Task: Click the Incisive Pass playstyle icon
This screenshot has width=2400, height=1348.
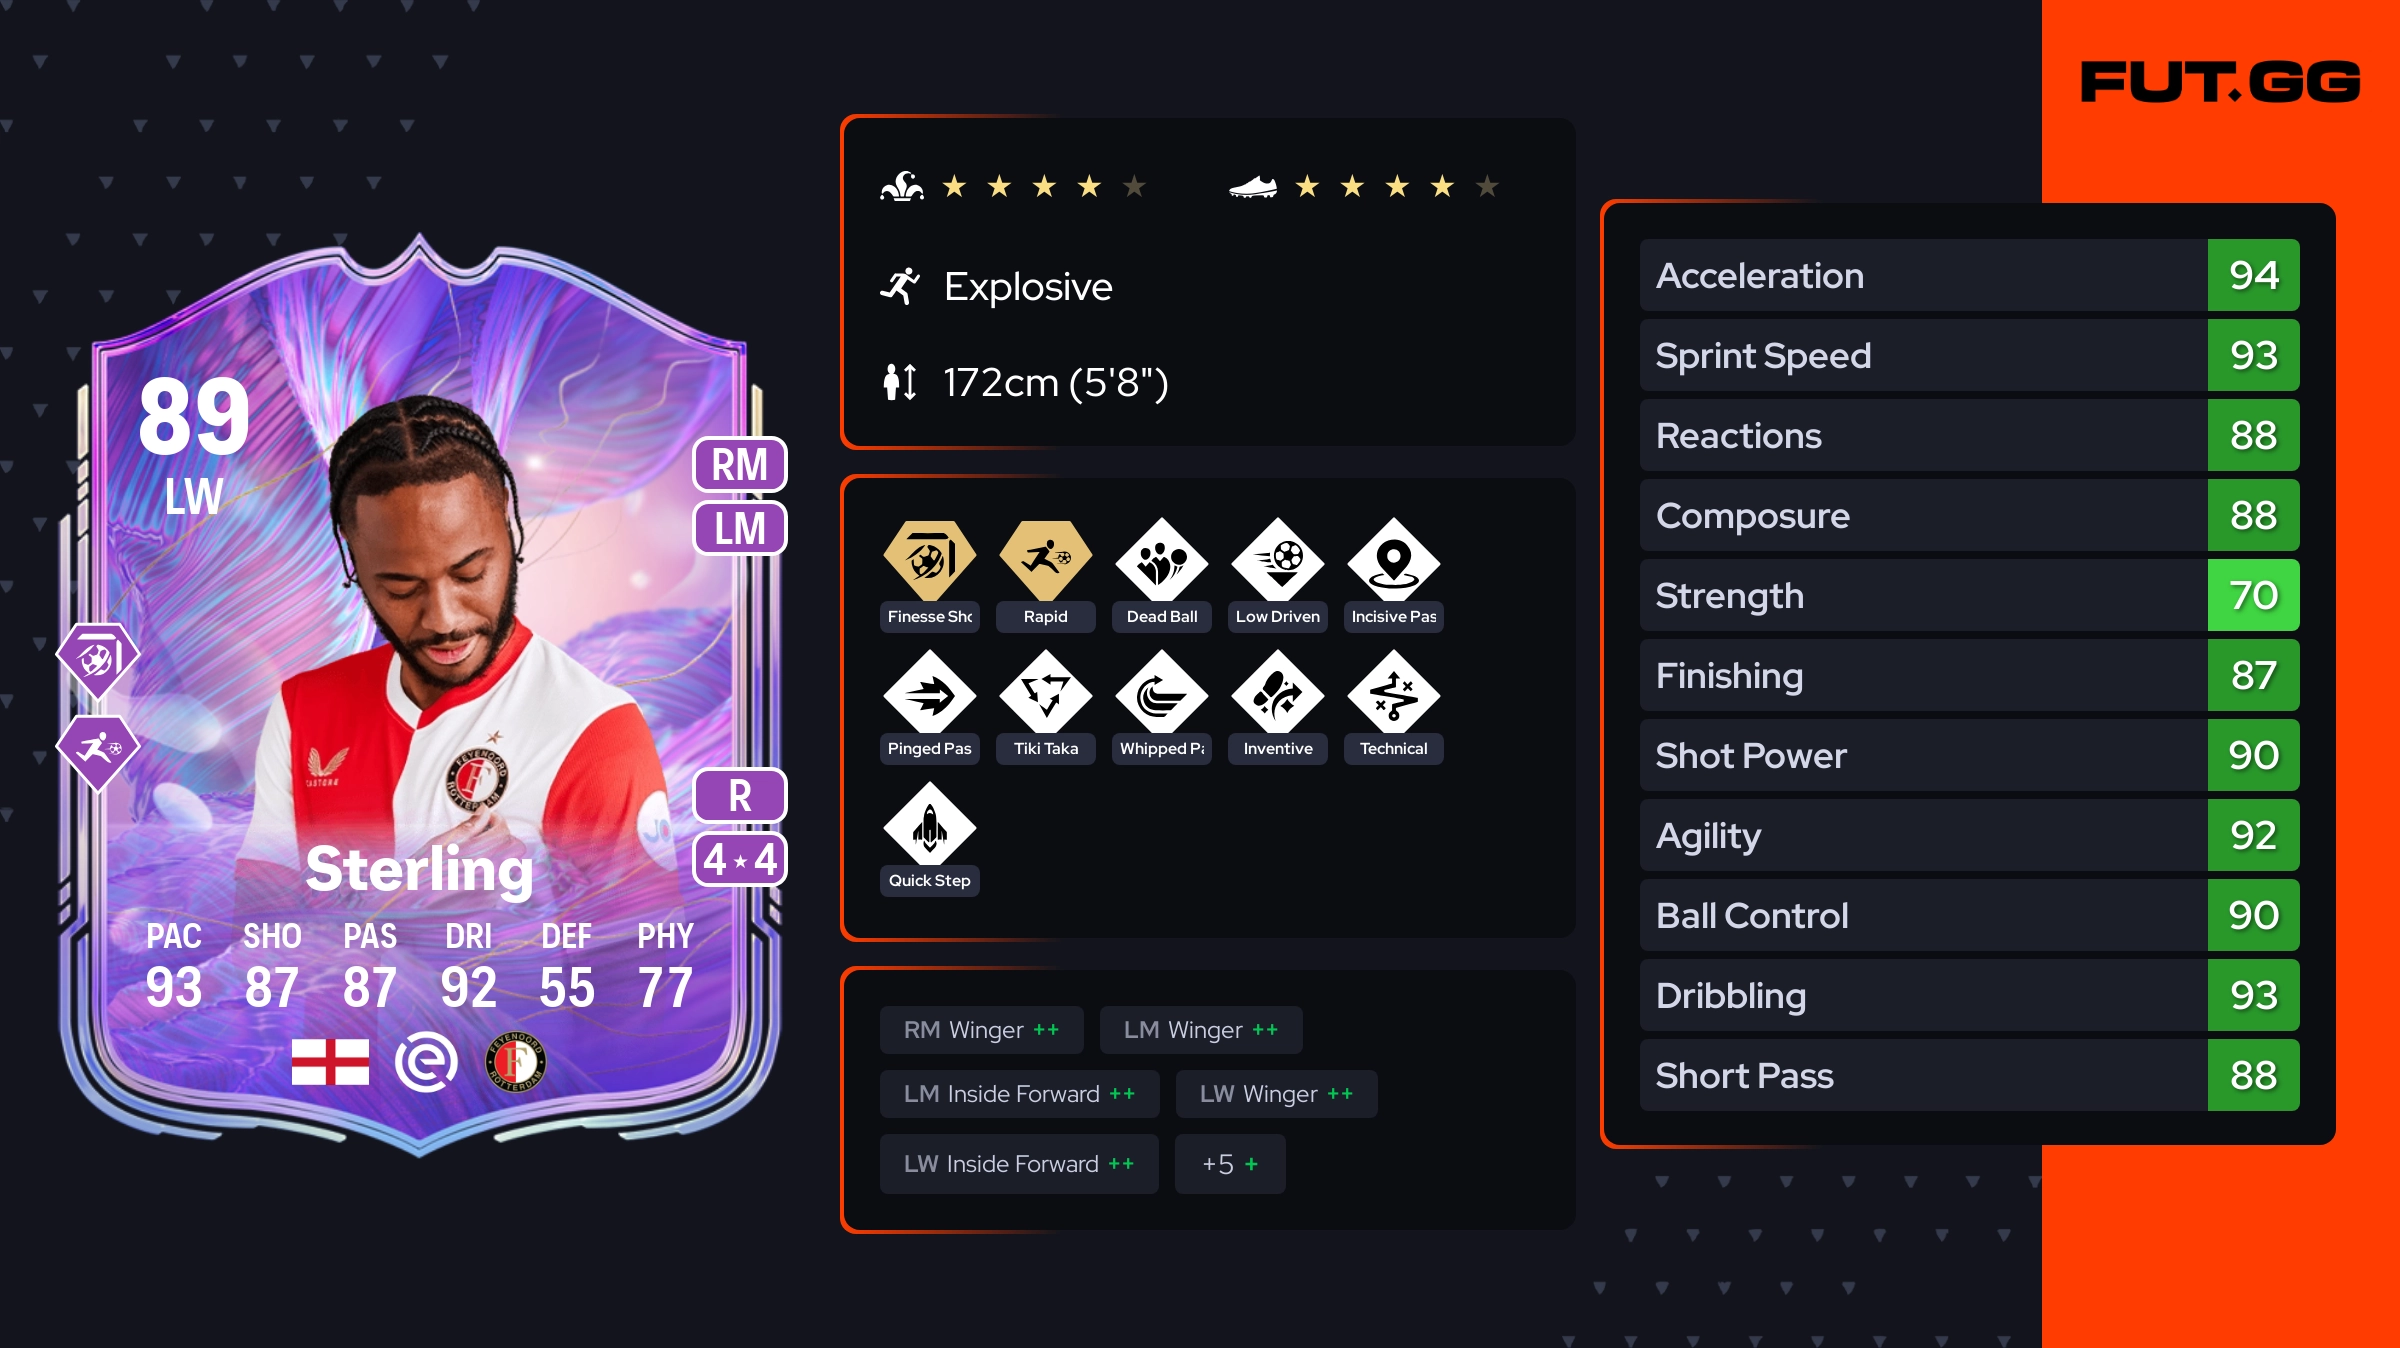Action: click(x=1393, y=560)
